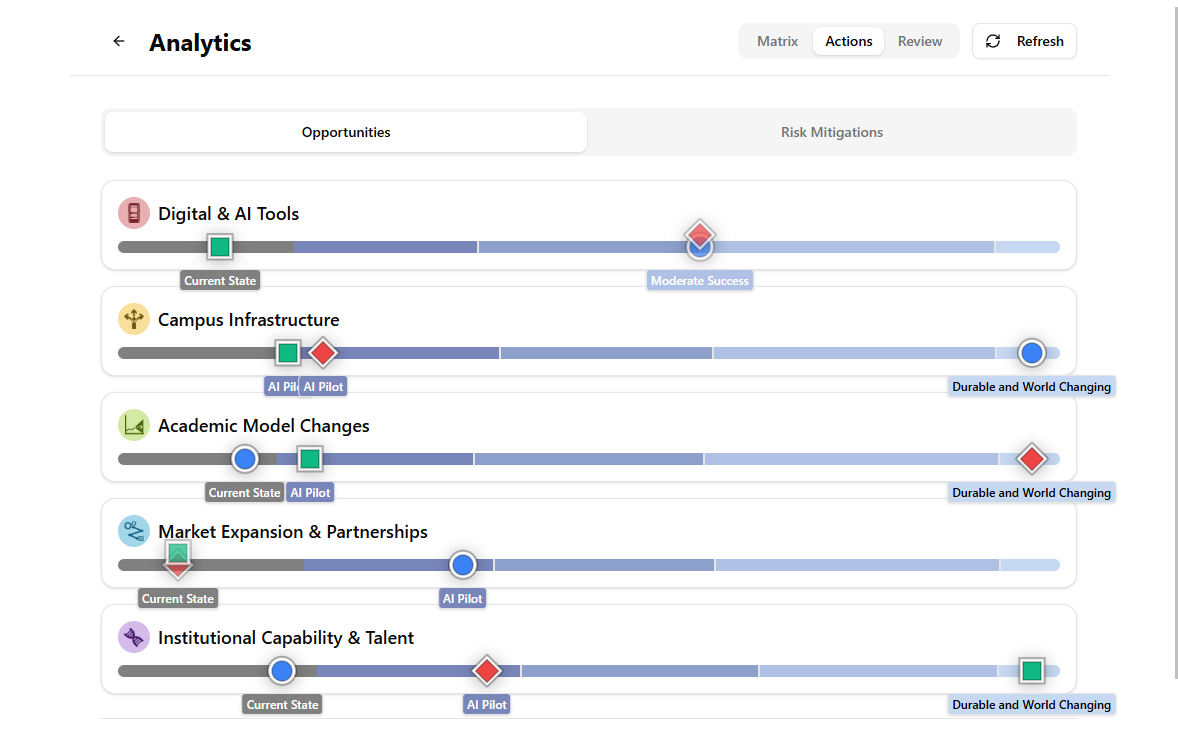Click the Academic Model Changes heading
This screenshot has width=1178, height=729.
(x=264, y=426)
